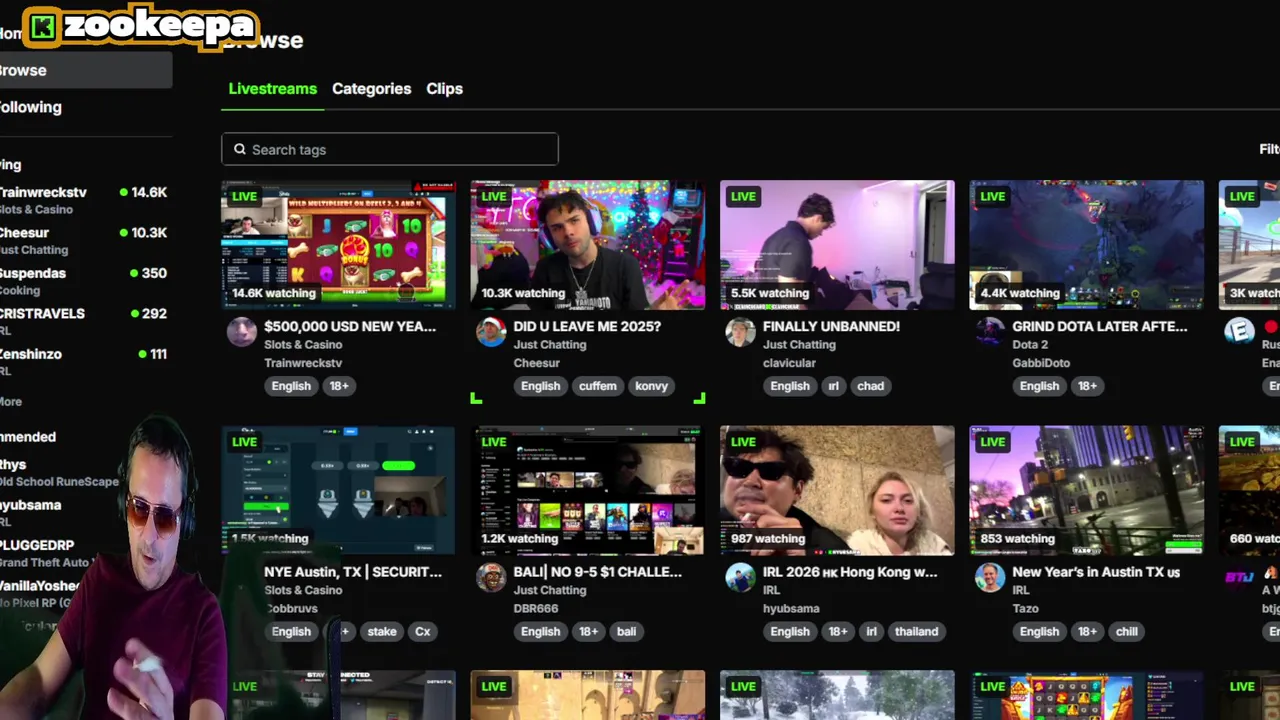Open stream title BALI| NO 9-5 $1 CHALLE...
1280x720 pixels.
click(597, 572)
